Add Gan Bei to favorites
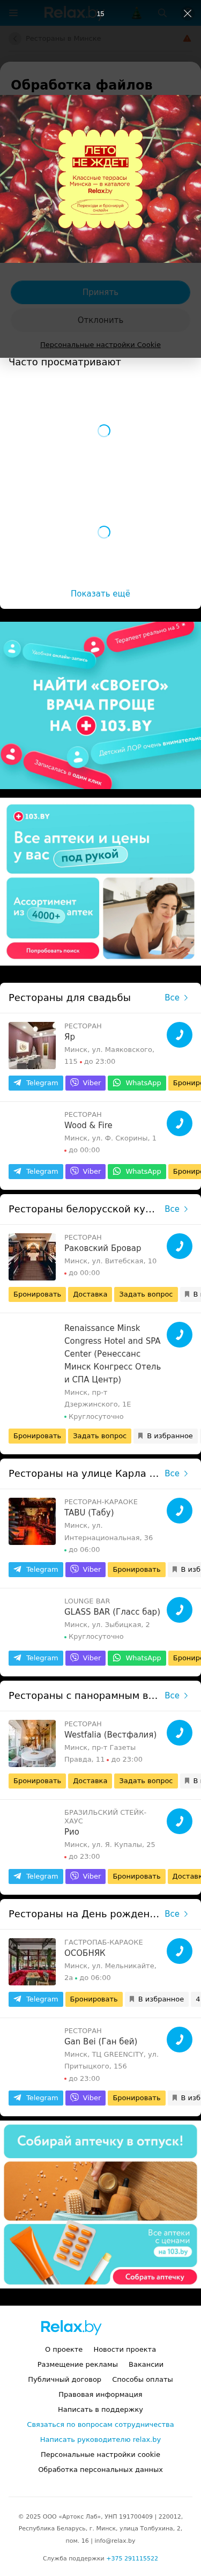Screen dimensions: 201x2576 [187, 2098]
